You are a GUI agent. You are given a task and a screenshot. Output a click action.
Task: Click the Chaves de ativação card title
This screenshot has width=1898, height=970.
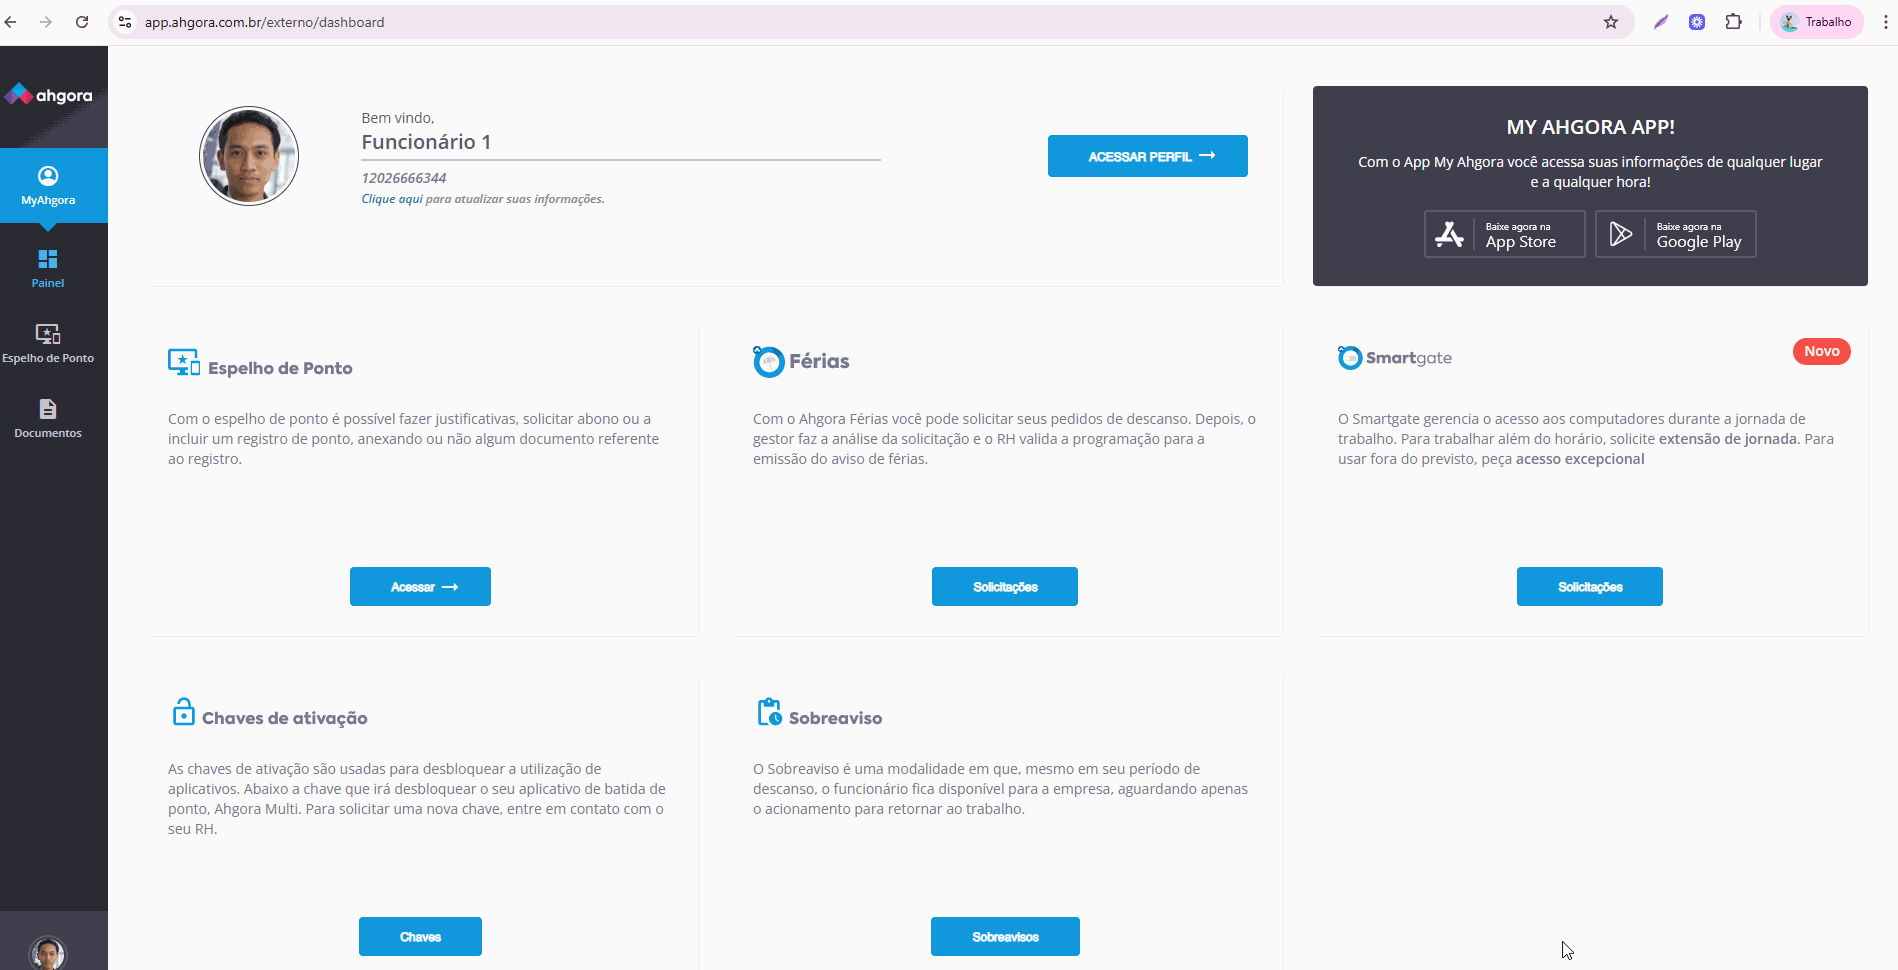285,718
